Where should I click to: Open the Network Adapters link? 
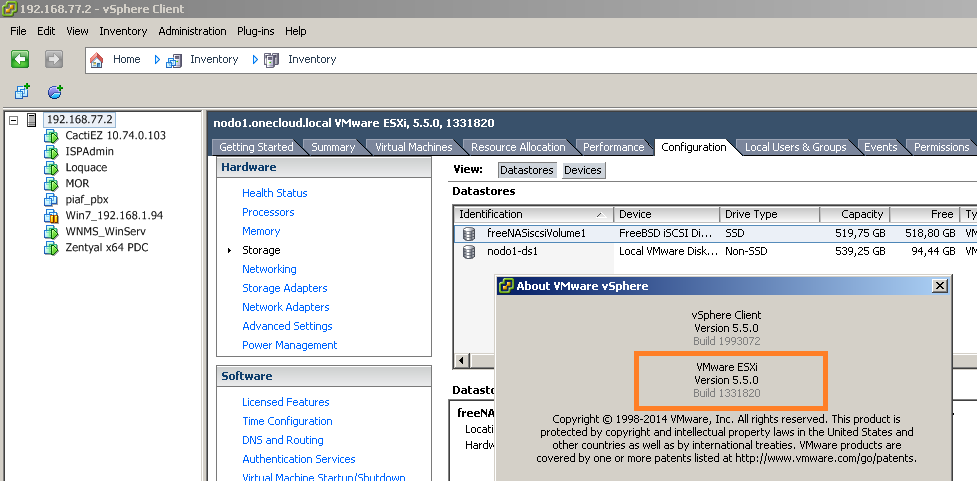pyautogui.click(x=285, y=307)
